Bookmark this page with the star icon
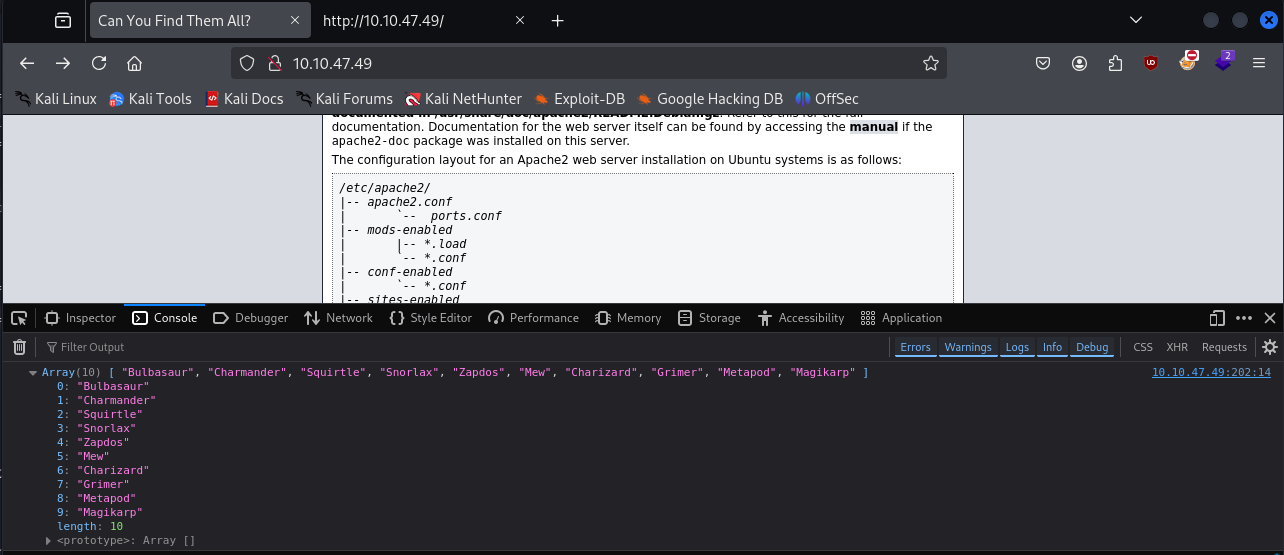 click(931, 63)
